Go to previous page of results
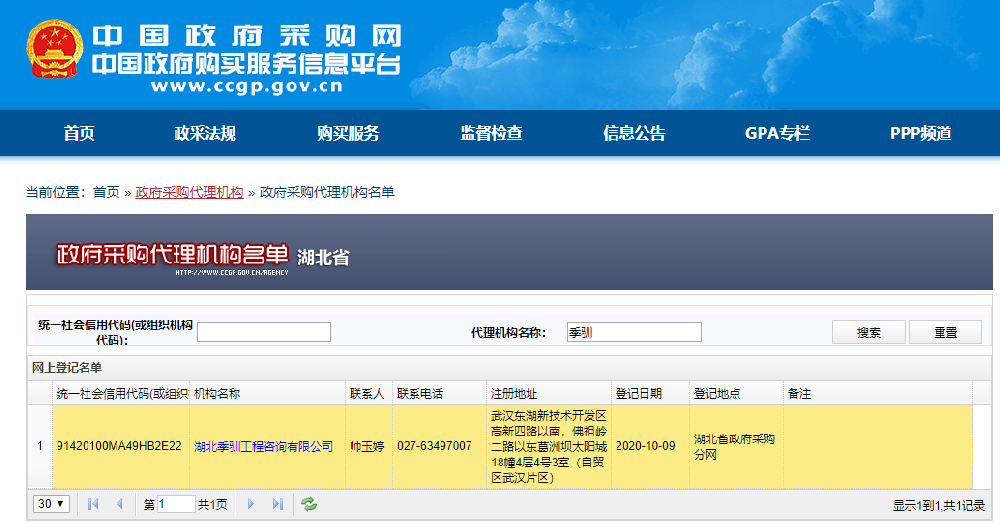 click(120, 504)
